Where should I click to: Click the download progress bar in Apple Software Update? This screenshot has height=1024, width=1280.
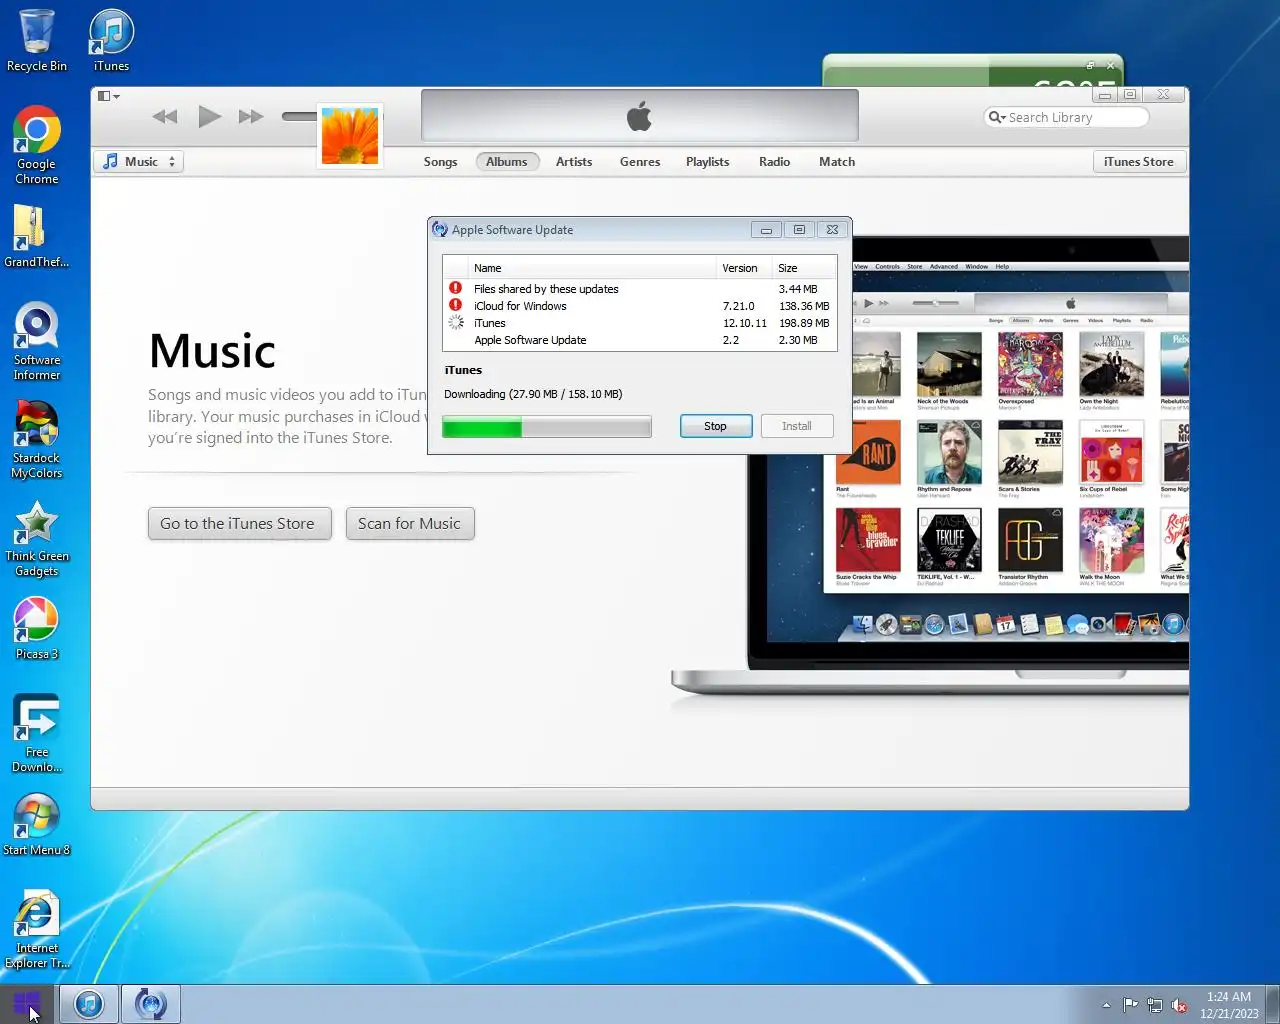547,428
